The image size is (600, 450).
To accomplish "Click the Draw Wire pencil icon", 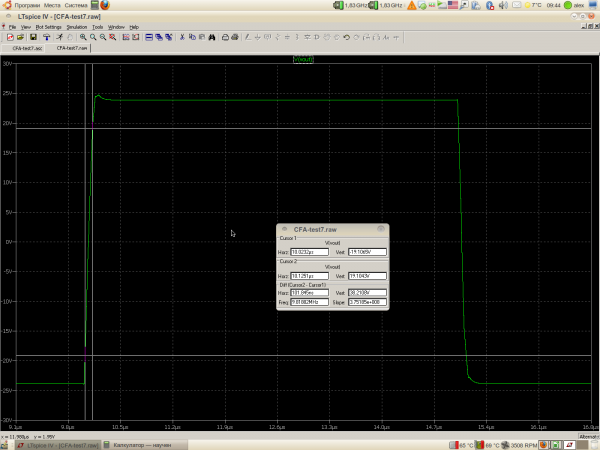I will [x=248, y=37].
